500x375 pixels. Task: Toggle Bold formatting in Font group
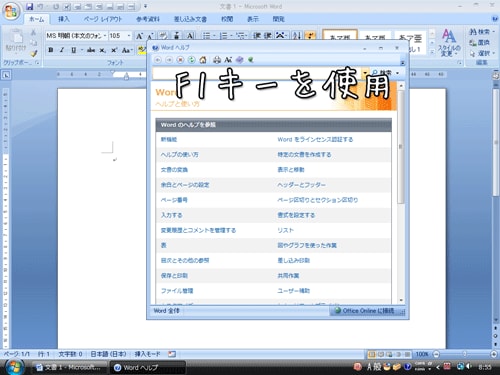tap(51, 50)
